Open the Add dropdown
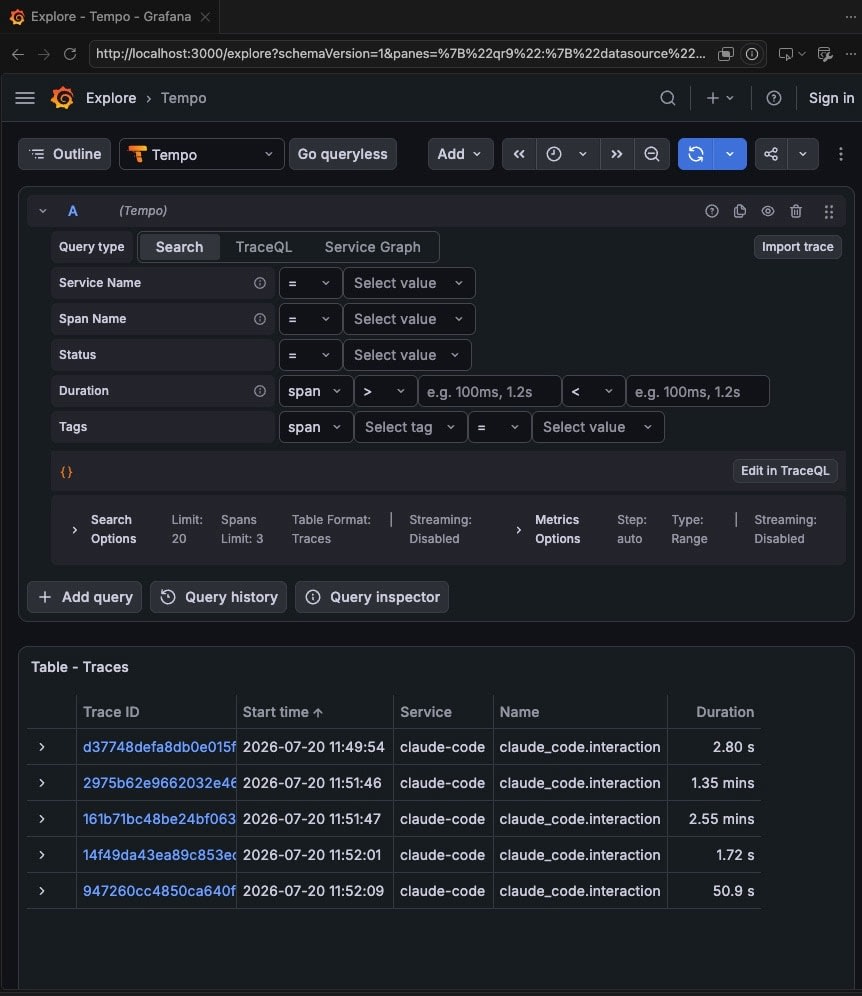This screenshot has height=996, width=862. [460, 154]
